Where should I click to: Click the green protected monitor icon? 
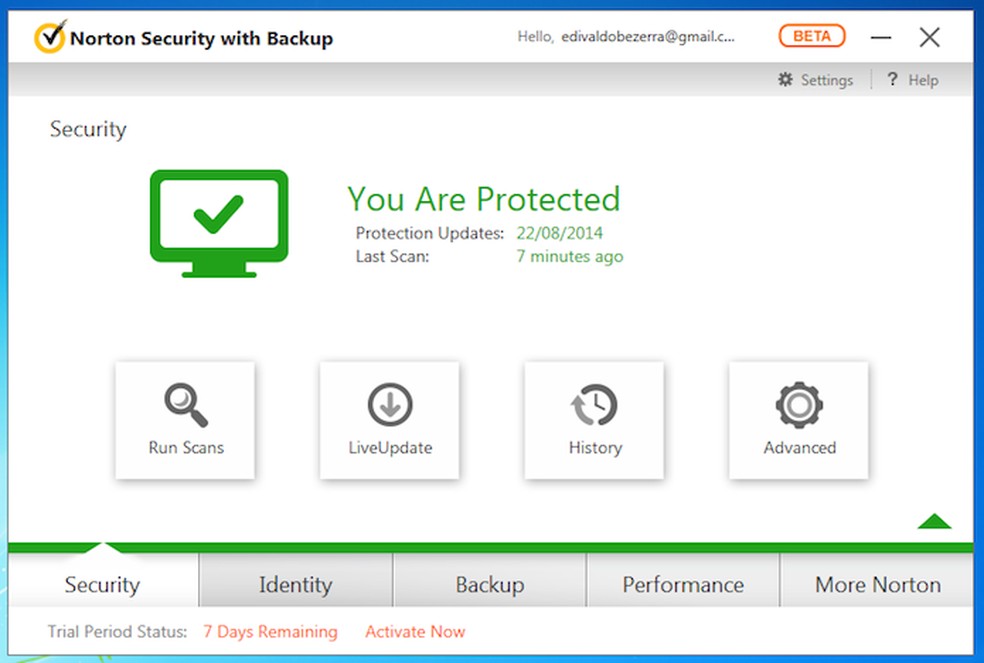point(219,223)
